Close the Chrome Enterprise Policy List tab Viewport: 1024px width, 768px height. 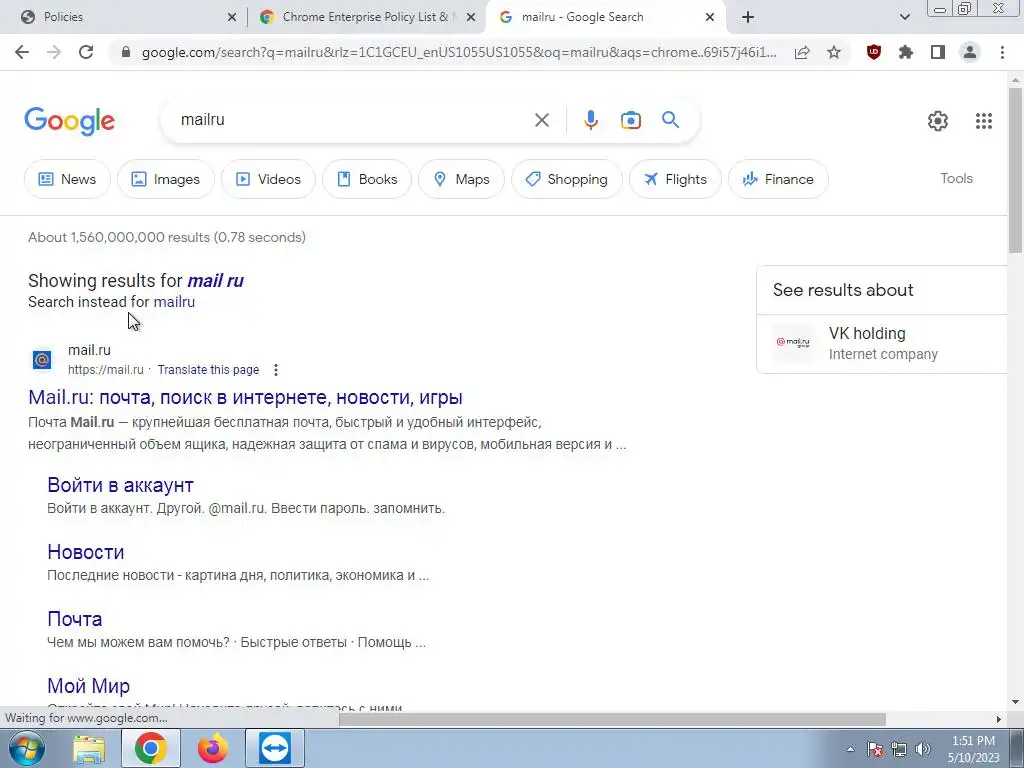pos(470,17)
